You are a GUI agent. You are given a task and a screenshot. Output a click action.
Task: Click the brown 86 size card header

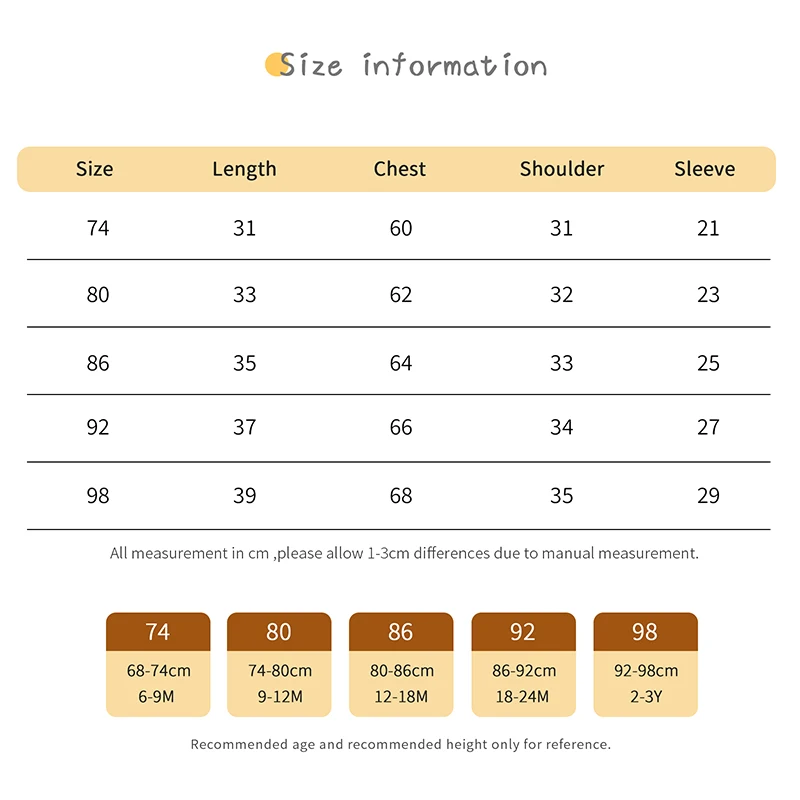401,632
